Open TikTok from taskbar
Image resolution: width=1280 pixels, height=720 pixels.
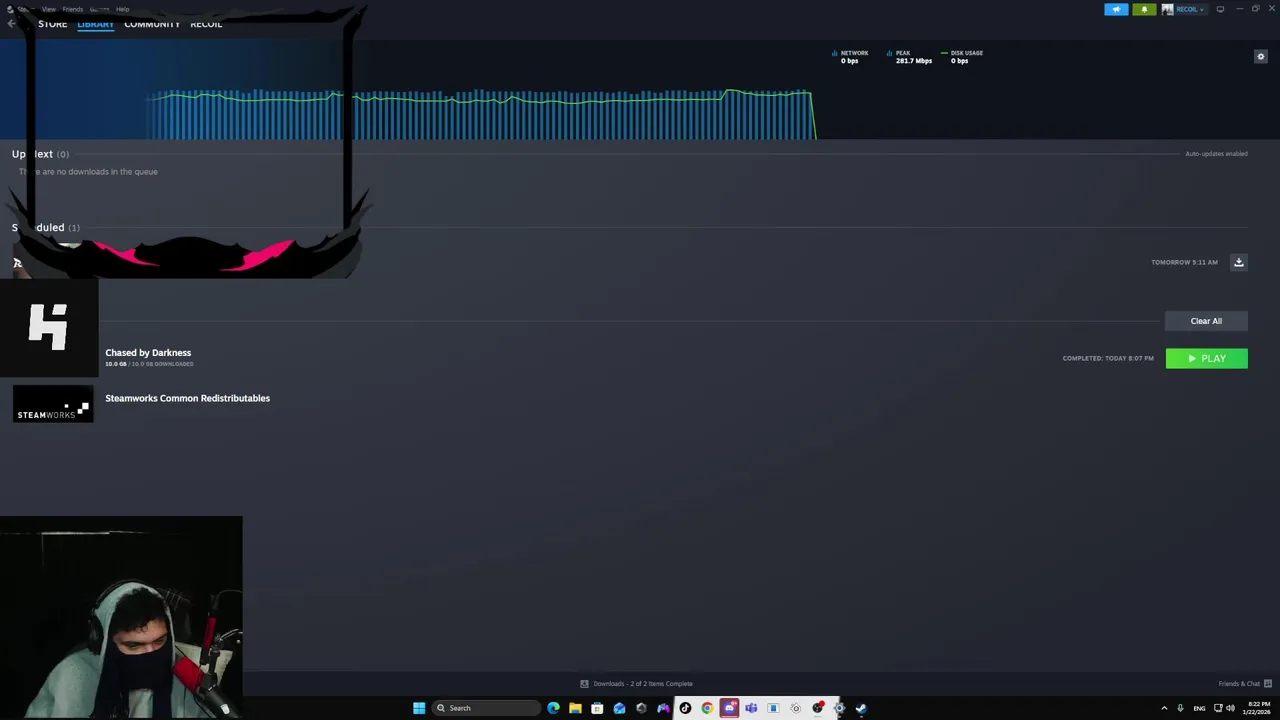click(685, 708)
